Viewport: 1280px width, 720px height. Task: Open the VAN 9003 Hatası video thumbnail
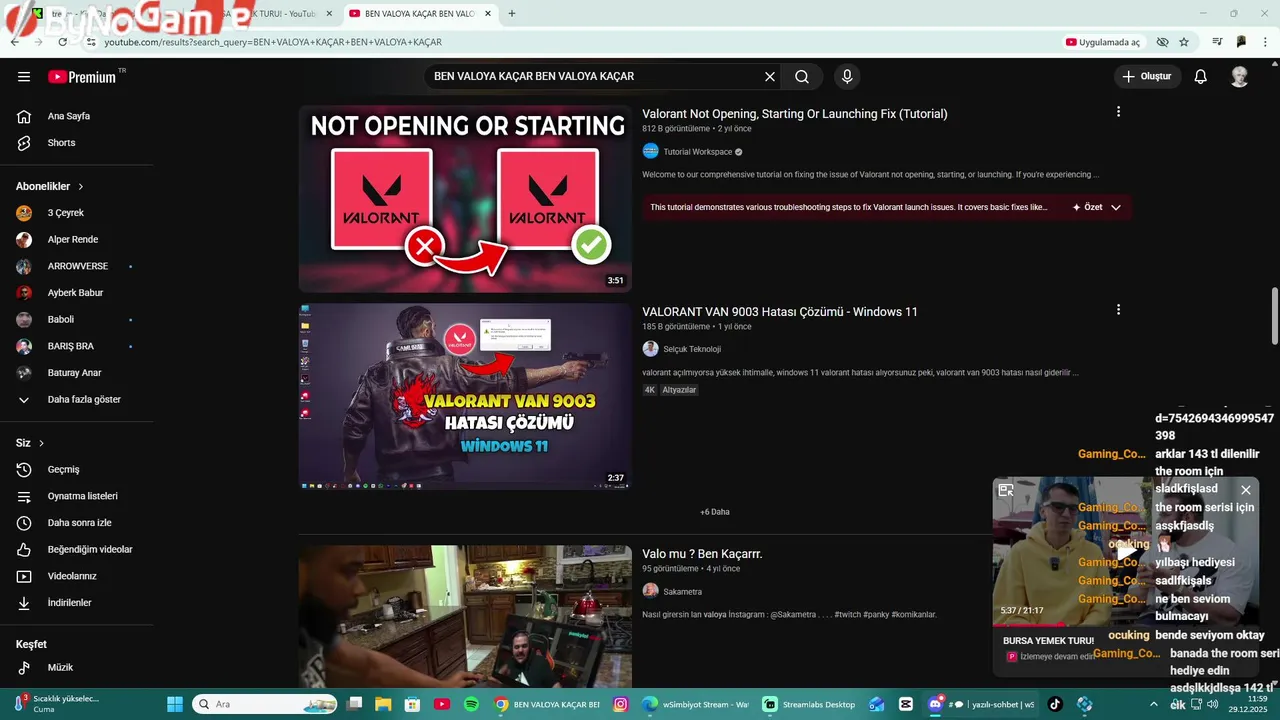click(465, 397)
